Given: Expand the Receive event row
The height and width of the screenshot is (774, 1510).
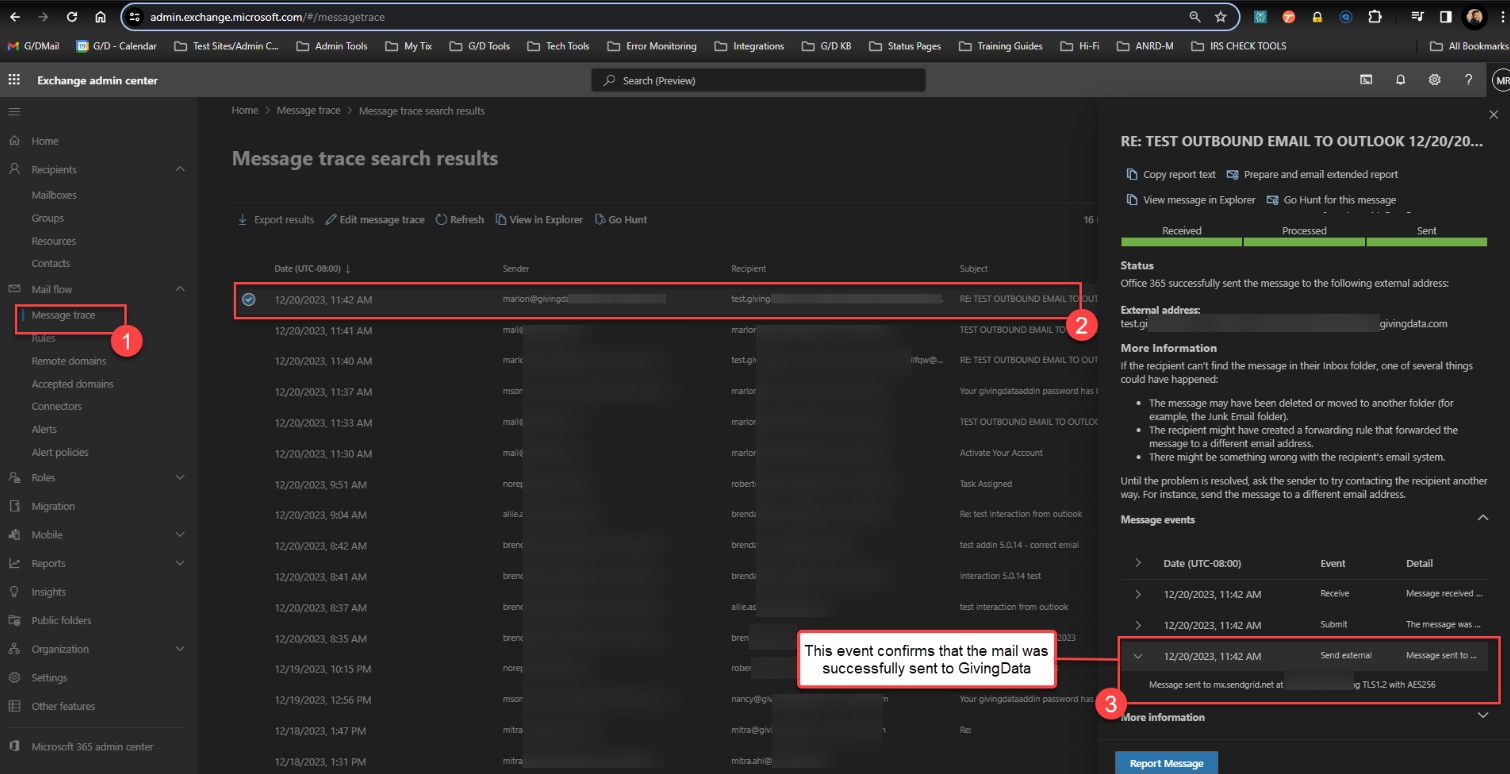Looking at the screenshot, I should point(1138,594).
